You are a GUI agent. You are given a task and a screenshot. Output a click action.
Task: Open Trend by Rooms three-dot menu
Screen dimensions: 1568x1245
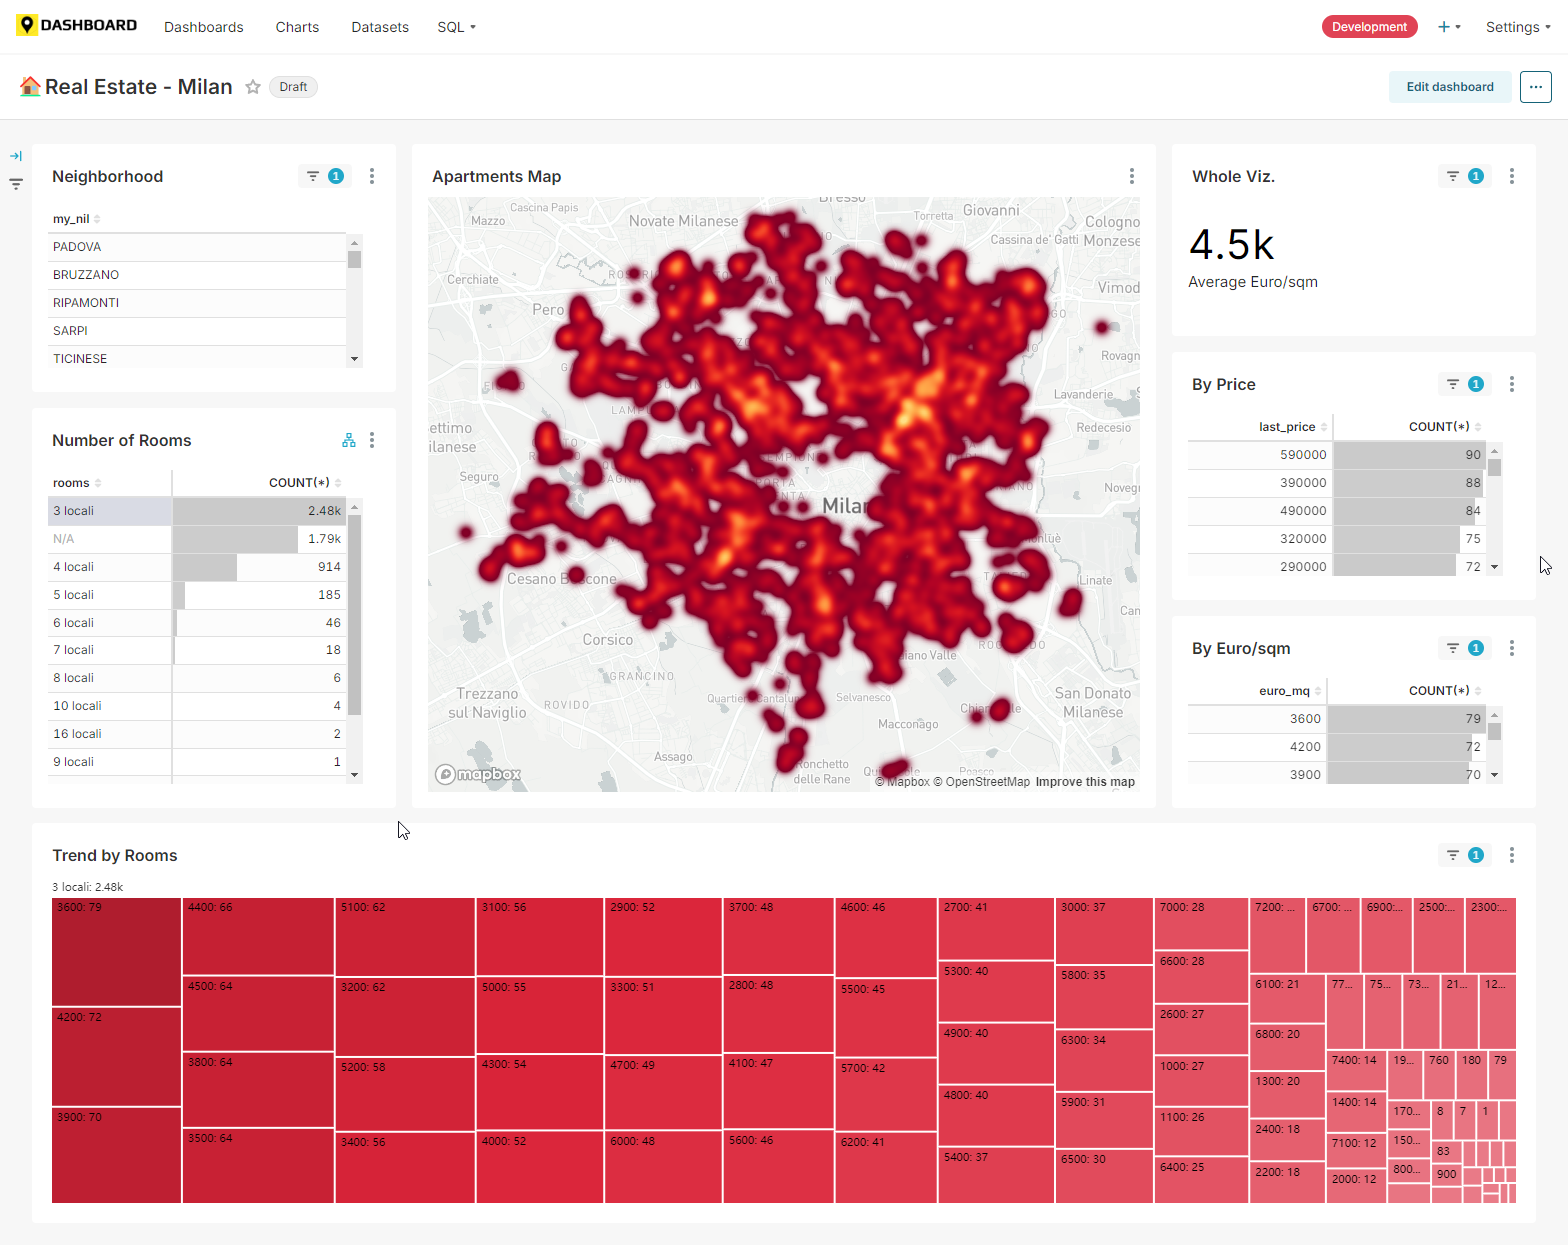point(1512,855)
